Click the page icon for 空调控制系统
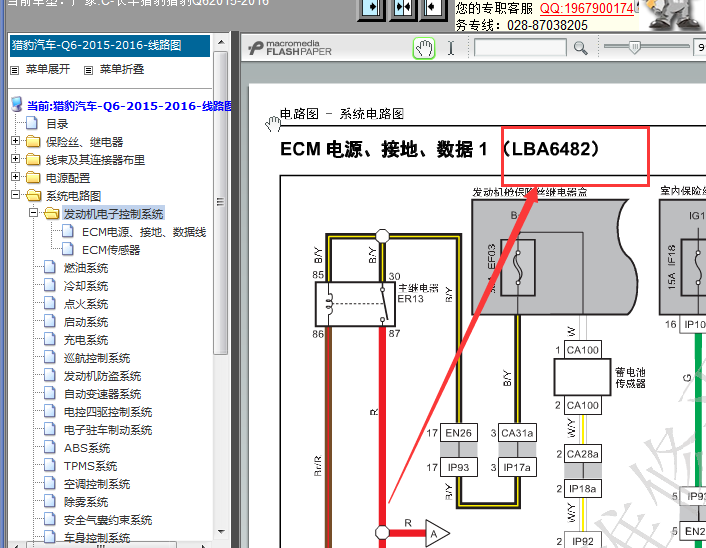This screenshot has width=706, height=548. (50, 483)
